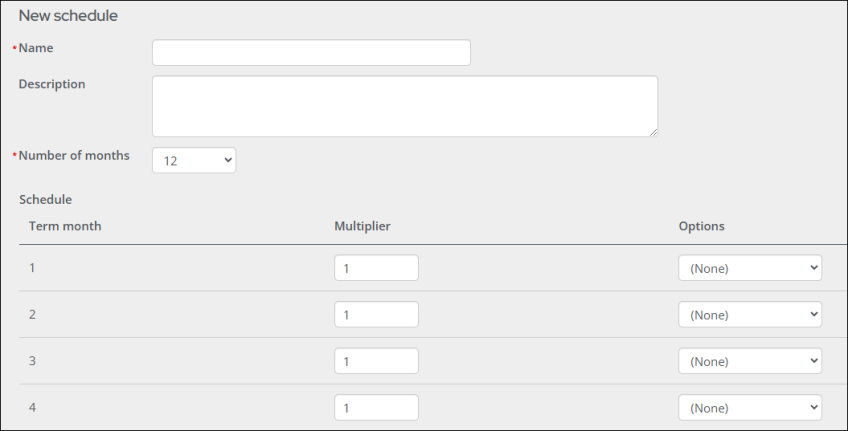Click the Schedule section label
Image resolution: width=848 pixels, height=431 pixels.
[45, 200]
